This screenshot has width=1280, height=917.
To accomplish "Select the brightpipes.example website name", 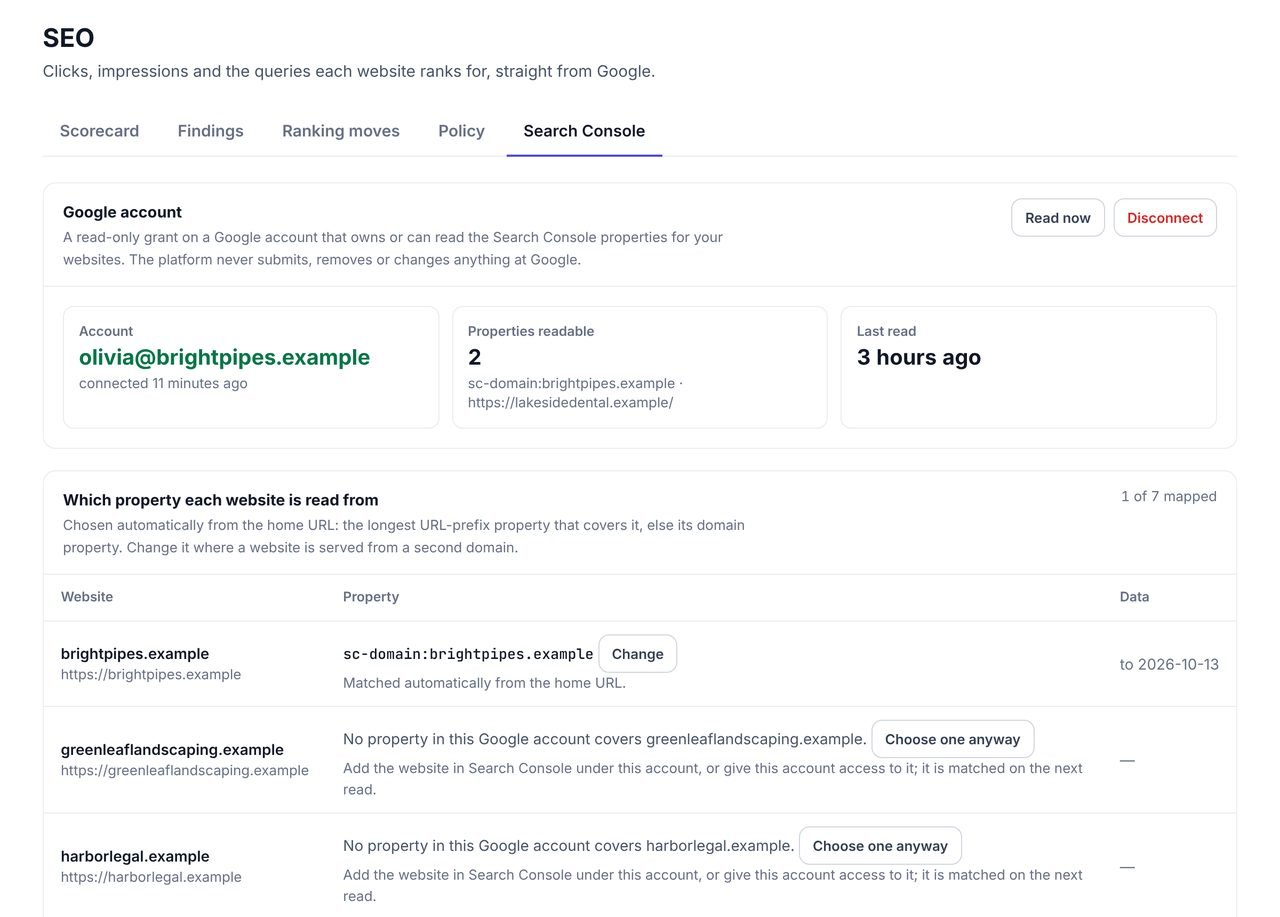I will [x=135, y=654].
